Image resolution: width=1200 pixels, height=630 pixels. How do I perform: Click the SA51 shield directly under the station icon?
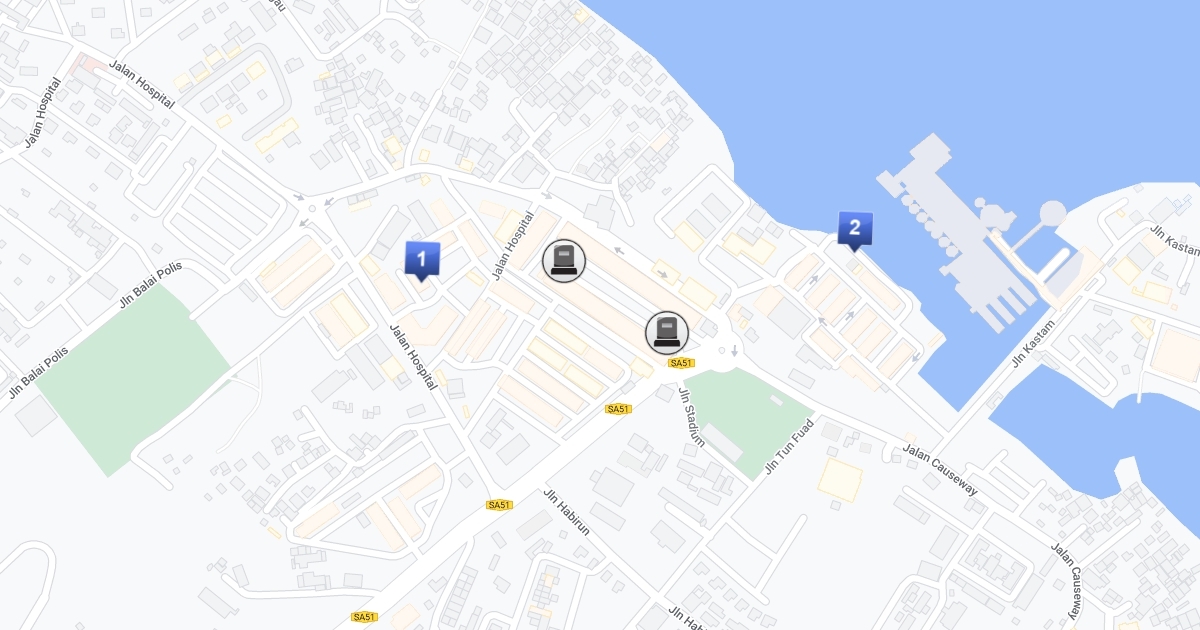click(x=681, y=363)
